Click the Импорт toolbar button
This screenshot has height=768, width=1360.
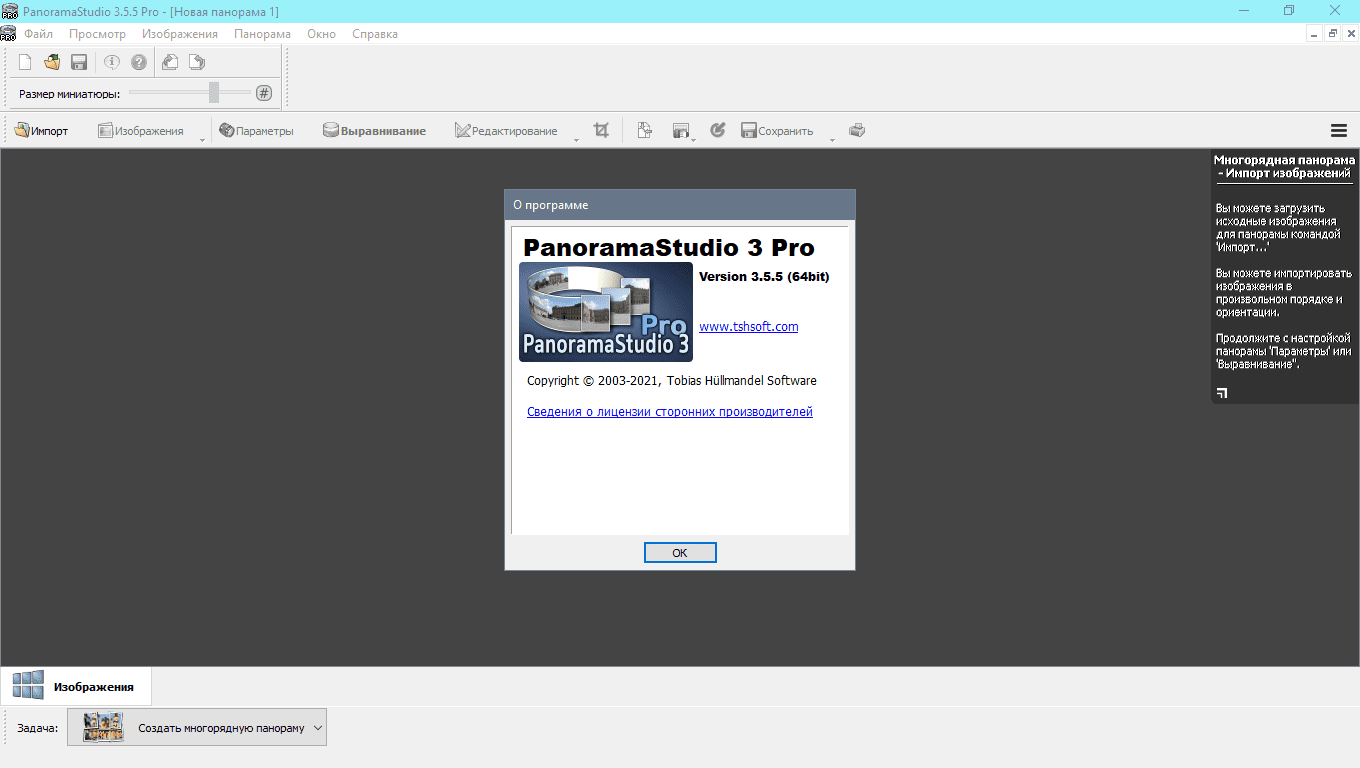[x=41, y=131]
